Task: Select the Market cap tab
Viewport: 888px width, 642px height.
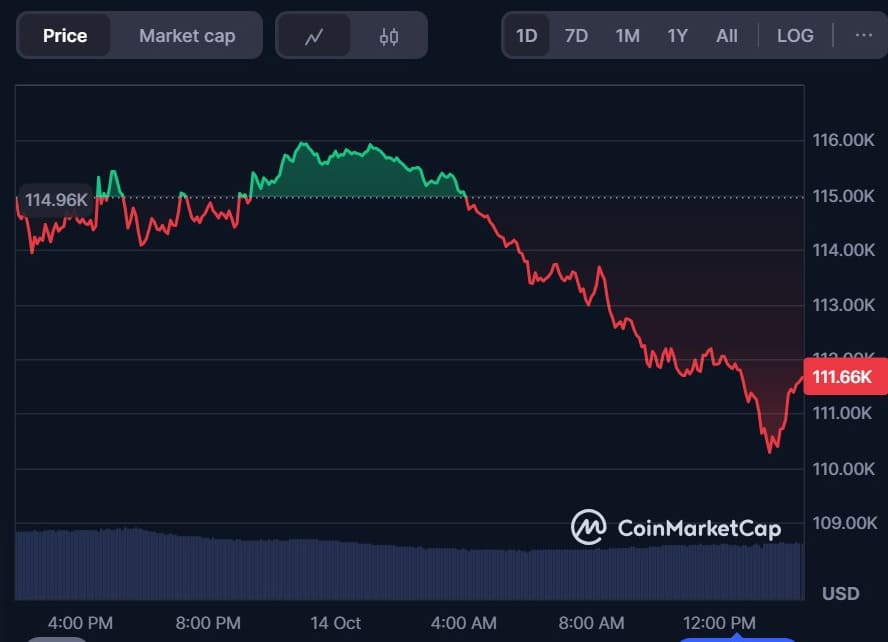Action: [x=187, y=36]
